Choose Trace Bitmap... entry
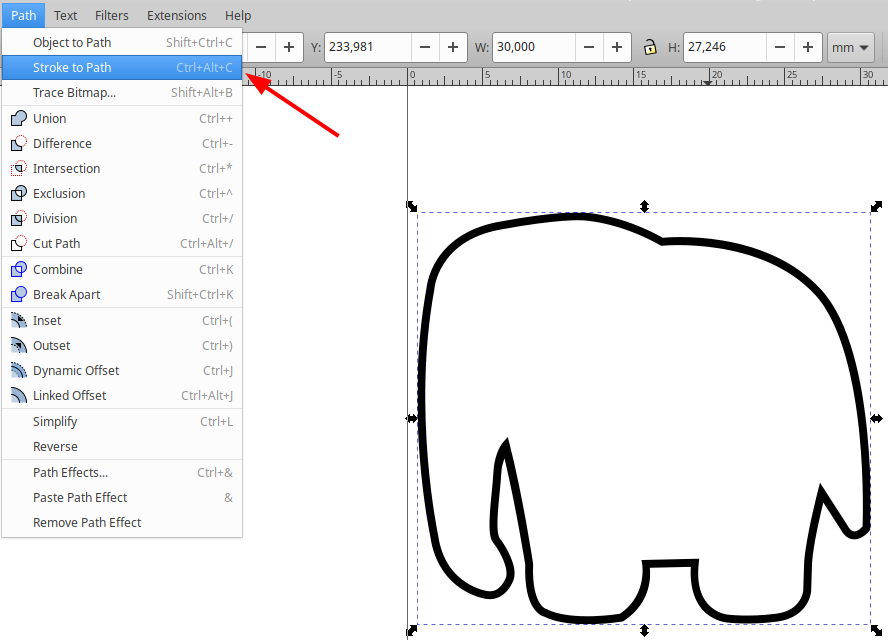Viewport: 888px width, 640px height. pos(122,92)
